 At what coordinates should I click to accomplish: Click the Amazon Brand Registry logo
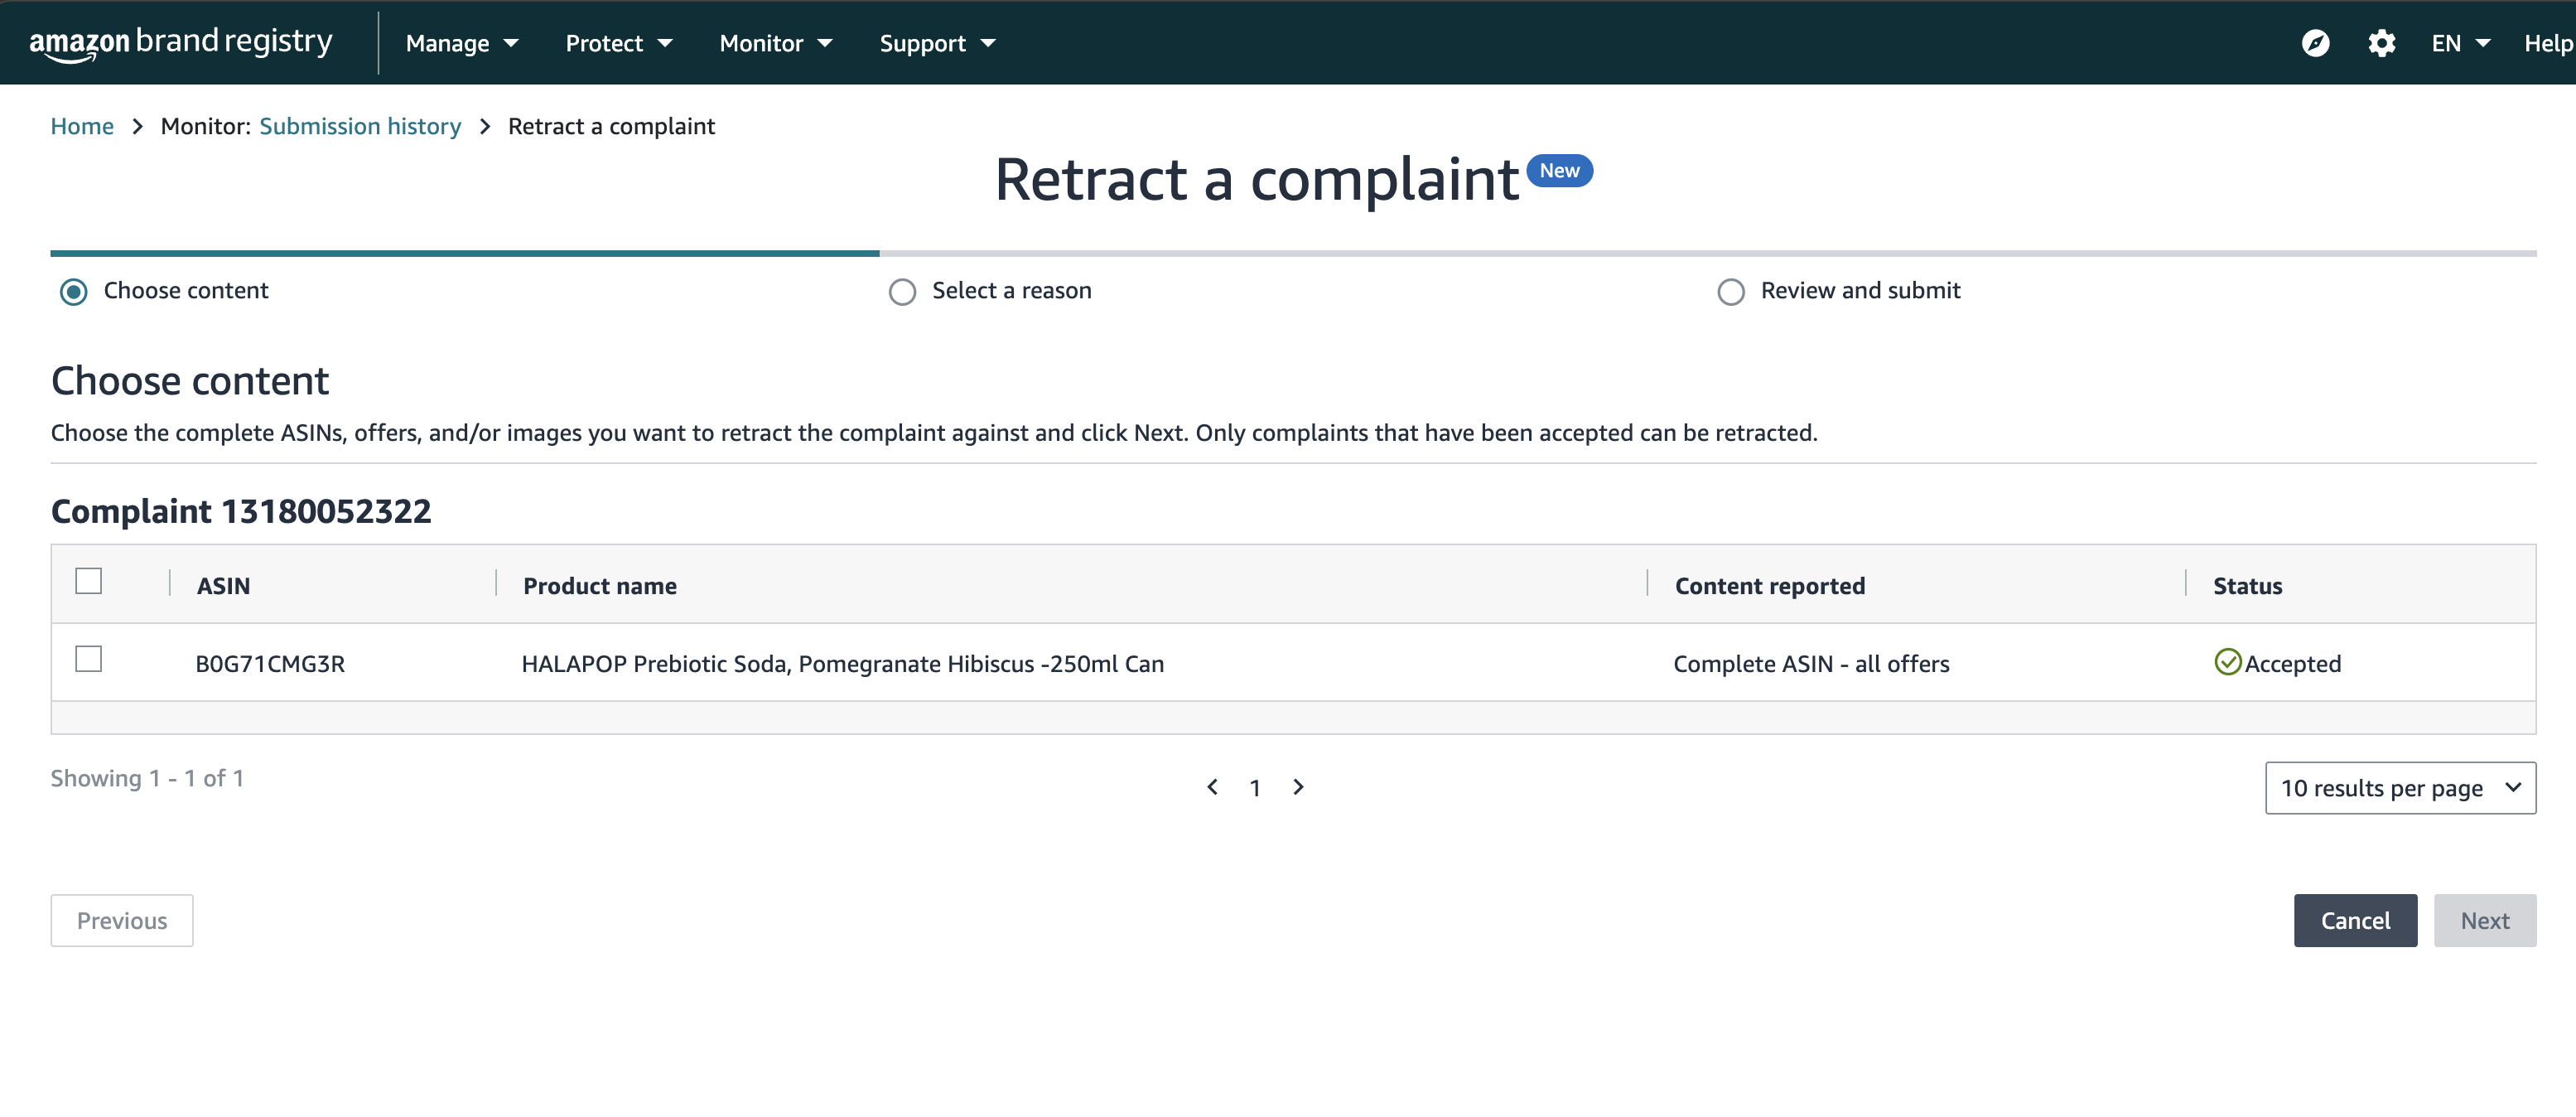[181, 43]
